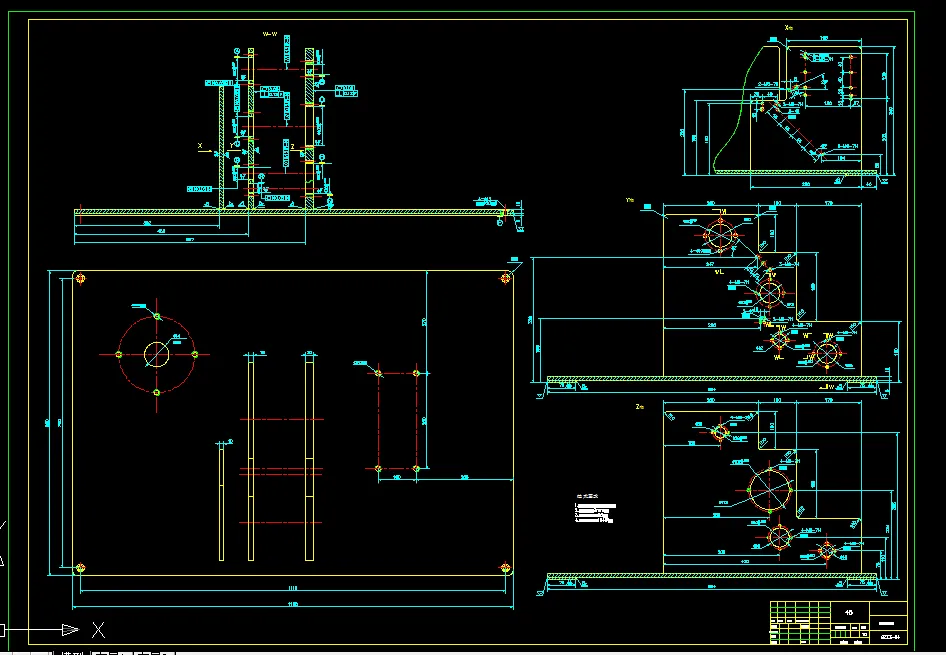The height and width of the screenshot is (655, 946).
Task: Select top-right corner mounting hole of base plate
Action: (506, 278)
